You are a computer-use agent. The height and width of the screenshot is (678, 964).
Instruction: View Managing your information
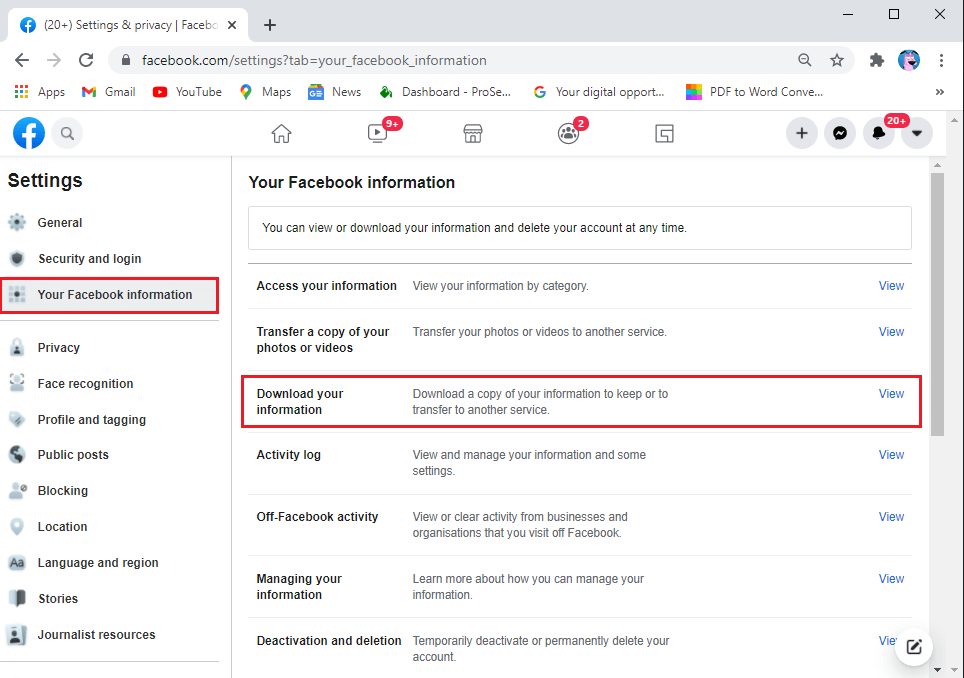pos(891,579)
